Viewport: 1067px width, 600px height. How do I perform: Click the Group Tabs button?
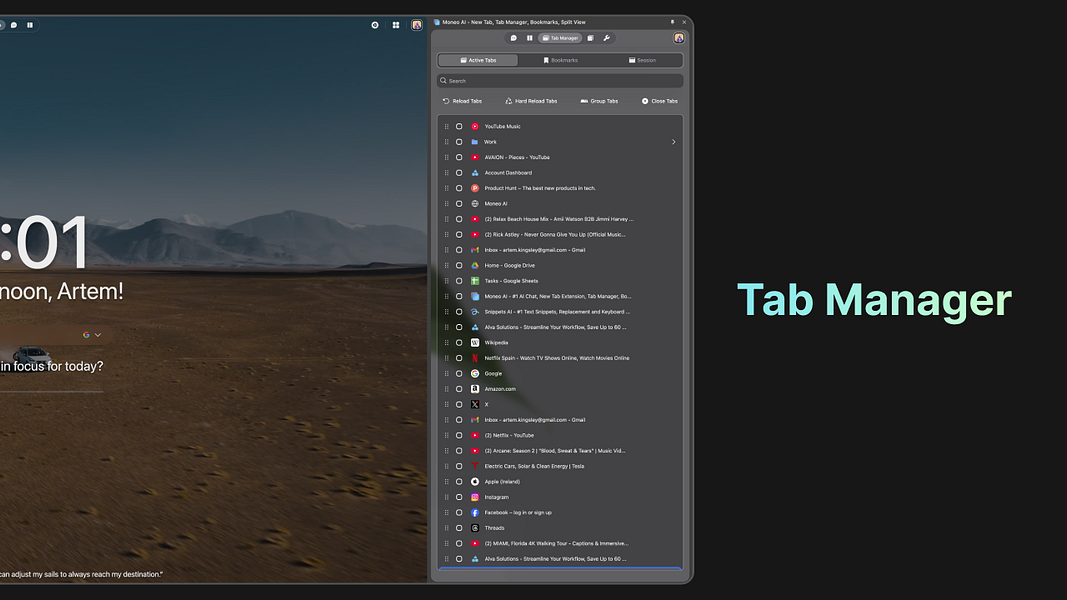click(x=599, y=101)
